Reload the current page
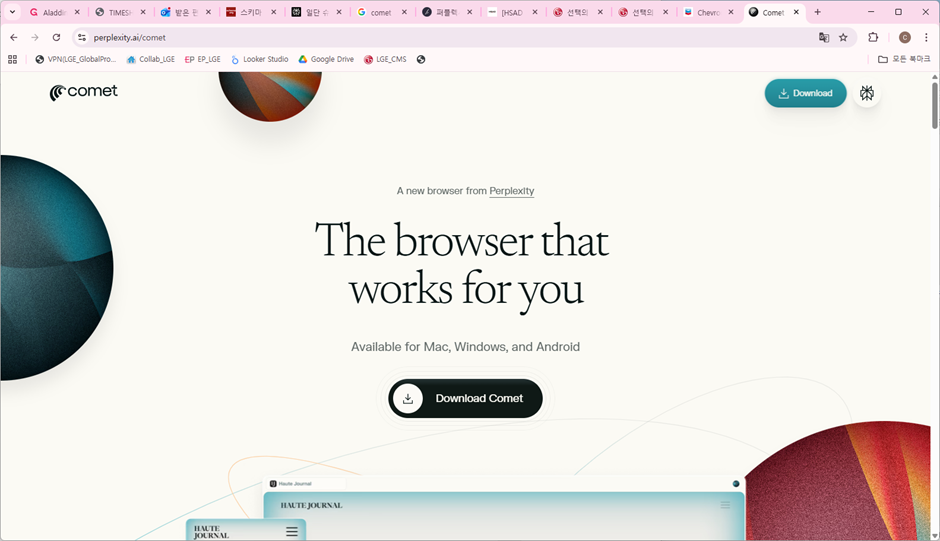Image resolution: width=940 pixels, height=541 pixels. click(x=56, y=37)
